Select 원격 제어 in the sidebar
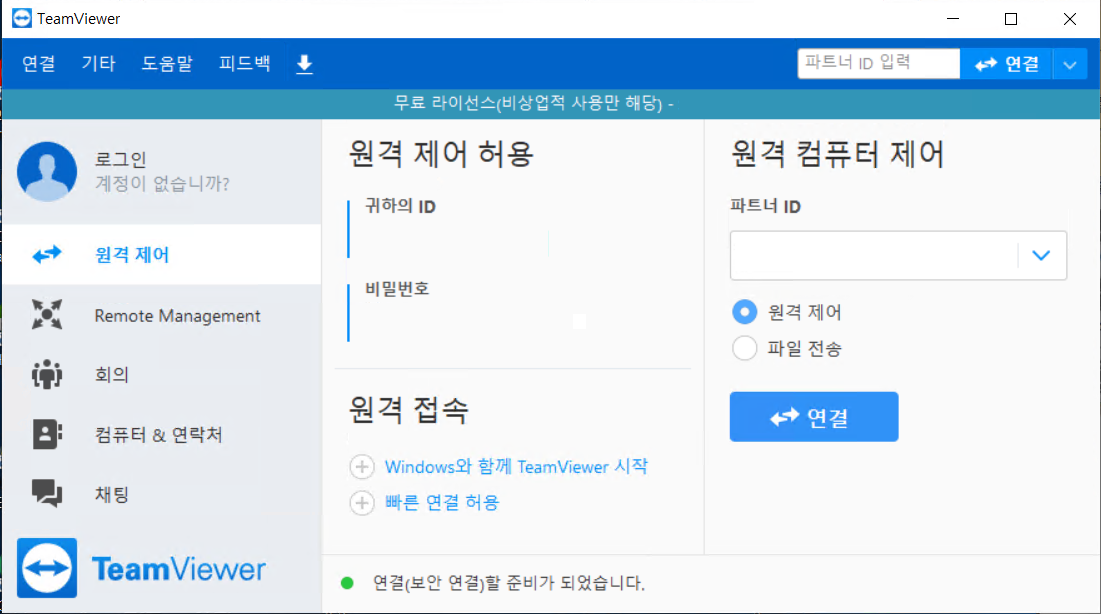1101x614 pixels. click(x=161, y=254)
